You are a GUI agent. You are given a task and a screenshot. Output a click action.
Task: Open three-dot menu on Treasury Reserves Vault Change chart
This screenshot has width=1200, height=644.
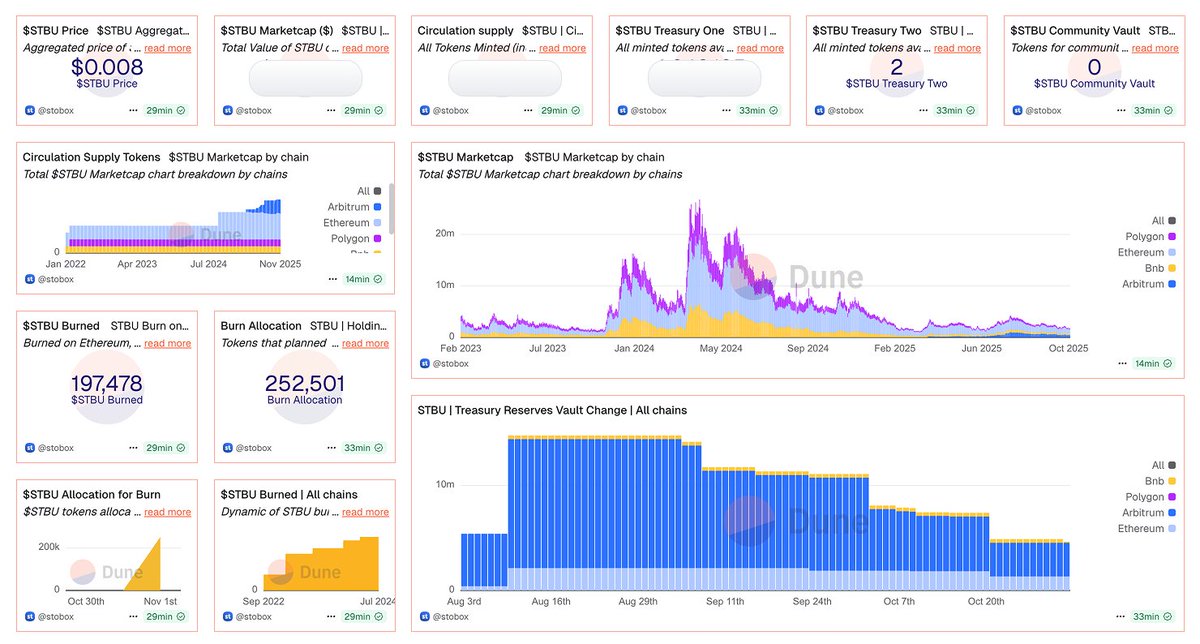1121,617
